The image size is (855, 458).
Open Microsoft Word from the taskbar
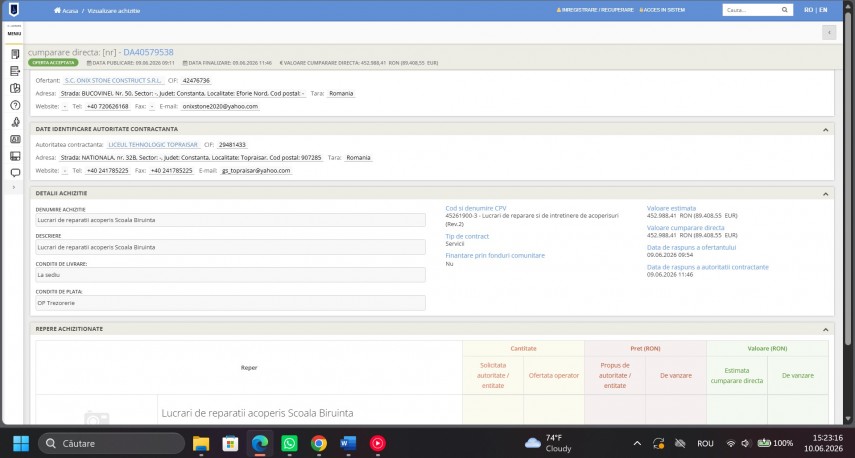click(x=348, y=443)
